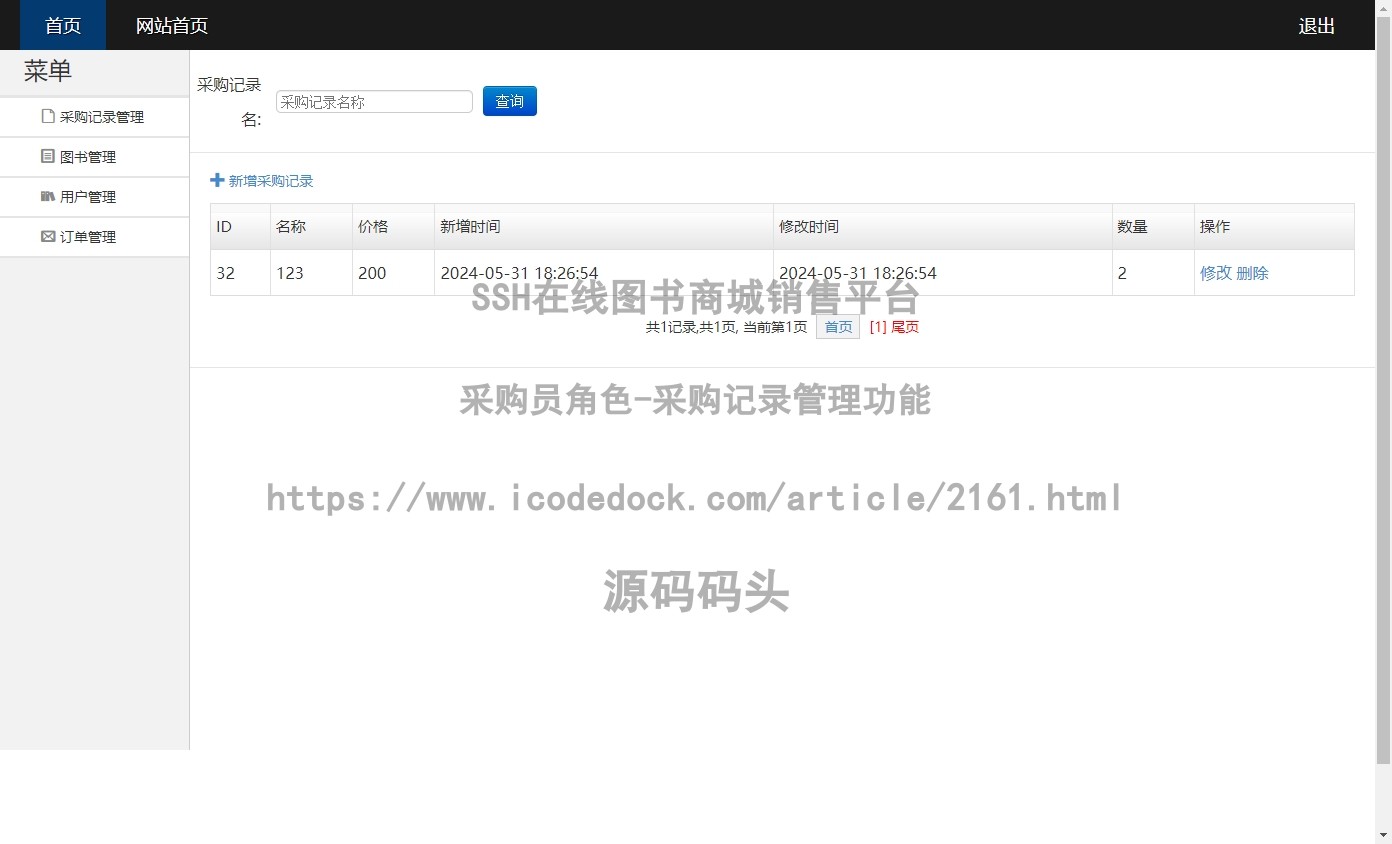
Task: Click the name cell 123
Action: pos(311,273)
